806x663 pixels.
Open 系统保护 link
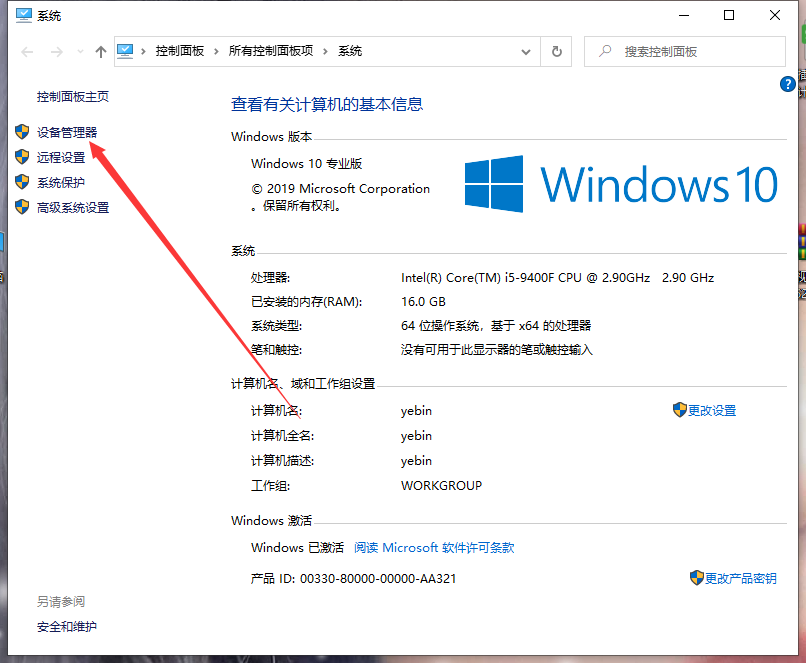[61, 182]
